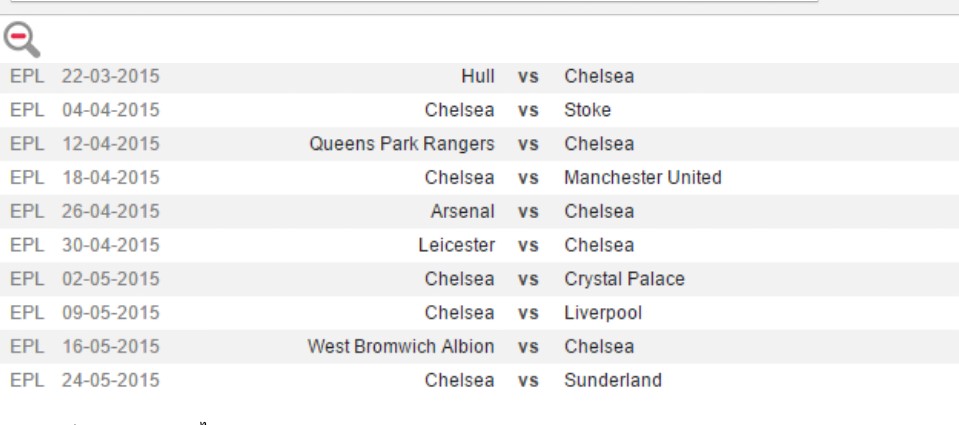The image size is (959, 425).
Task: Select the 18-04-2015 date entry
Action: [110, 178]
